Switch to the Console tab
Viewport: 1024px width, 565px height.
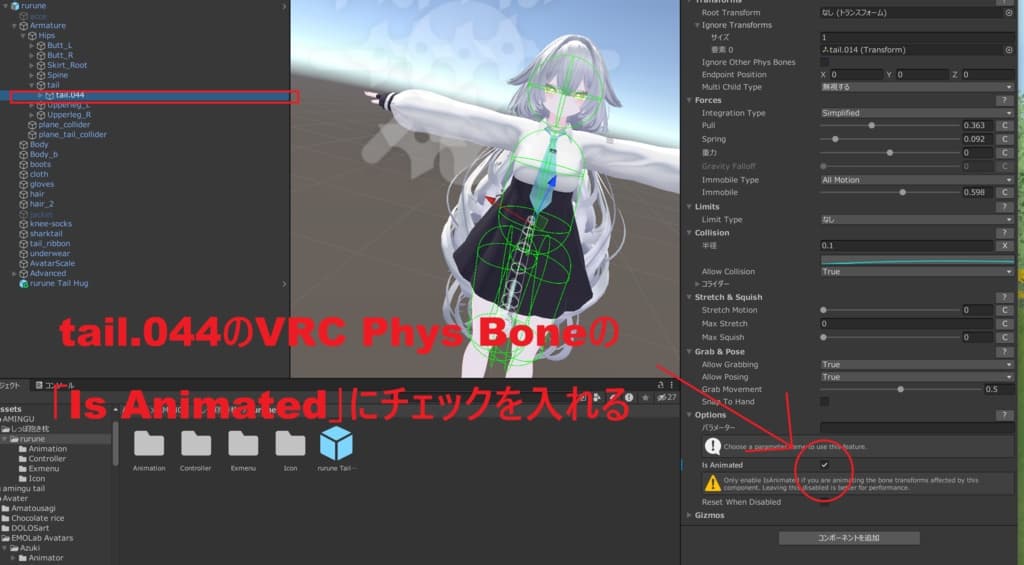point(55,385)
